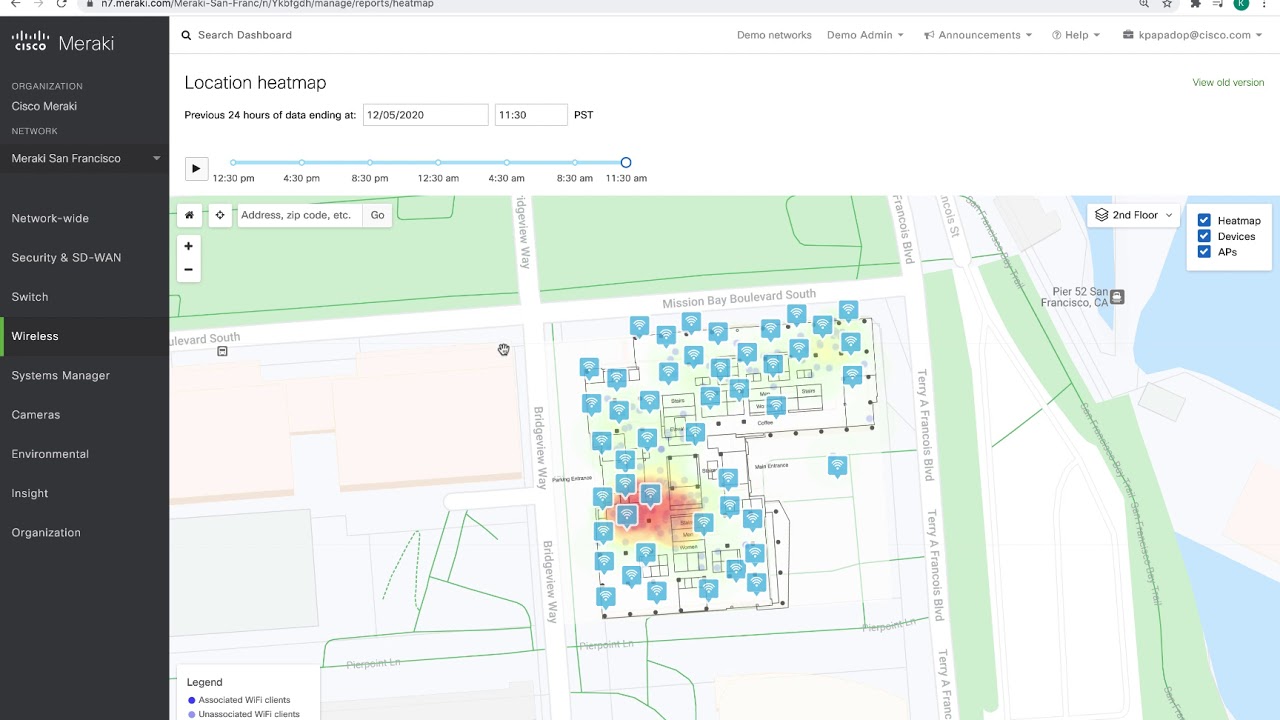
Task: Open Network-wide menu in sidebar
Action: point(50,218)
